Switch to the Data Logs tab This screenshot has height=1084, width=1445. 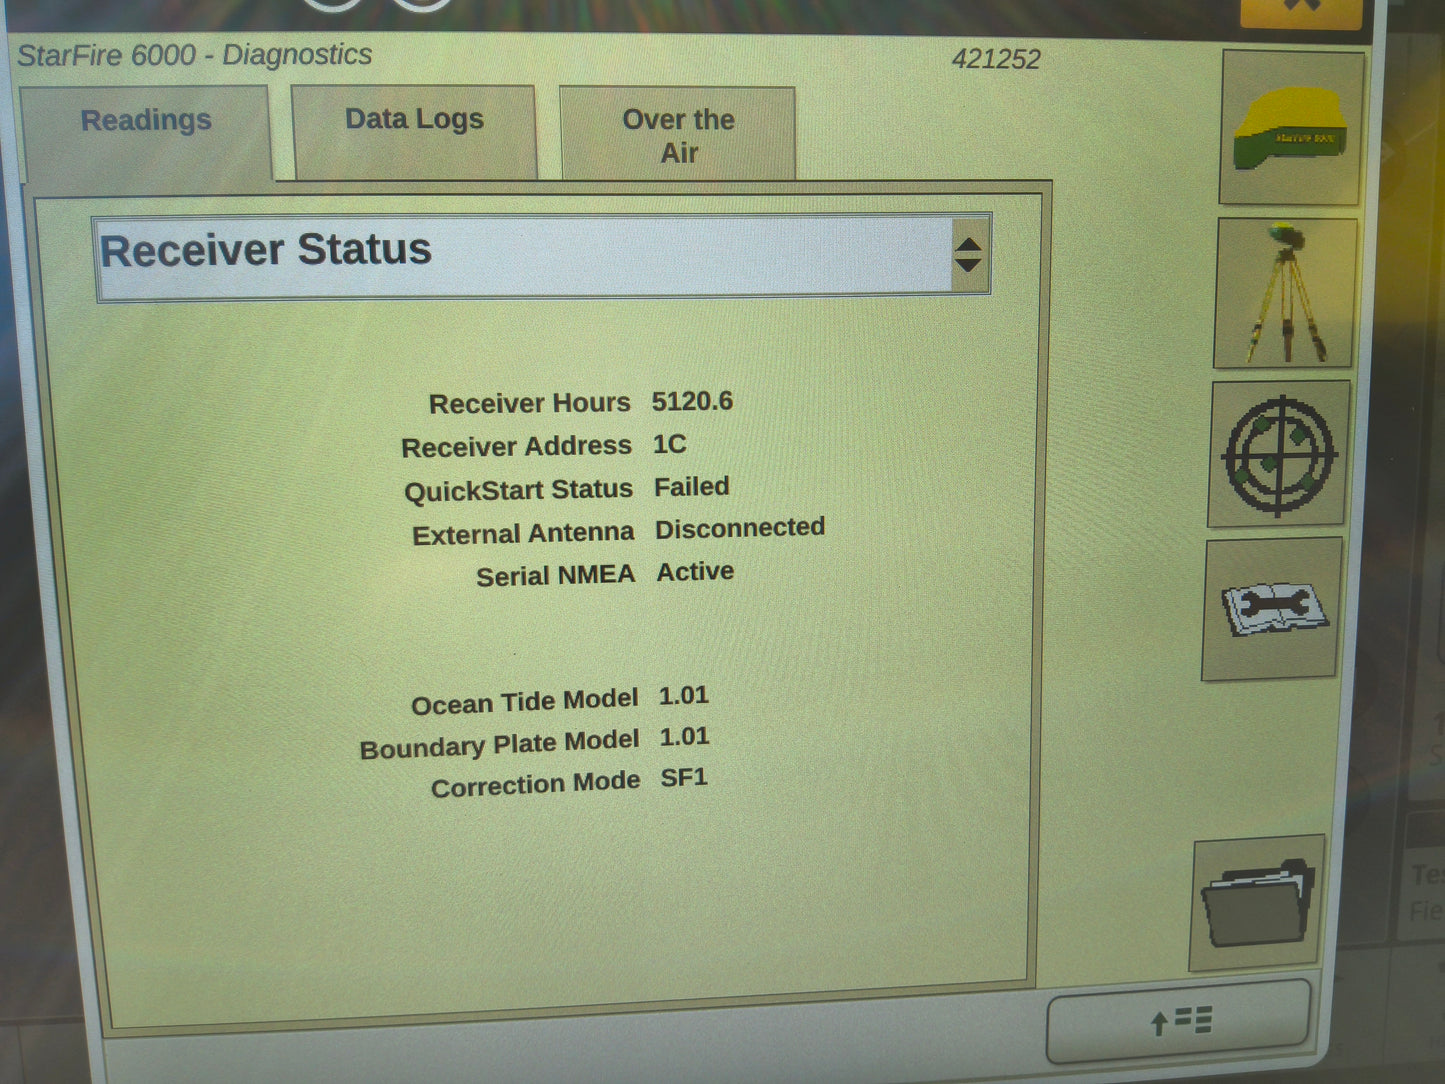click(412, 120)
